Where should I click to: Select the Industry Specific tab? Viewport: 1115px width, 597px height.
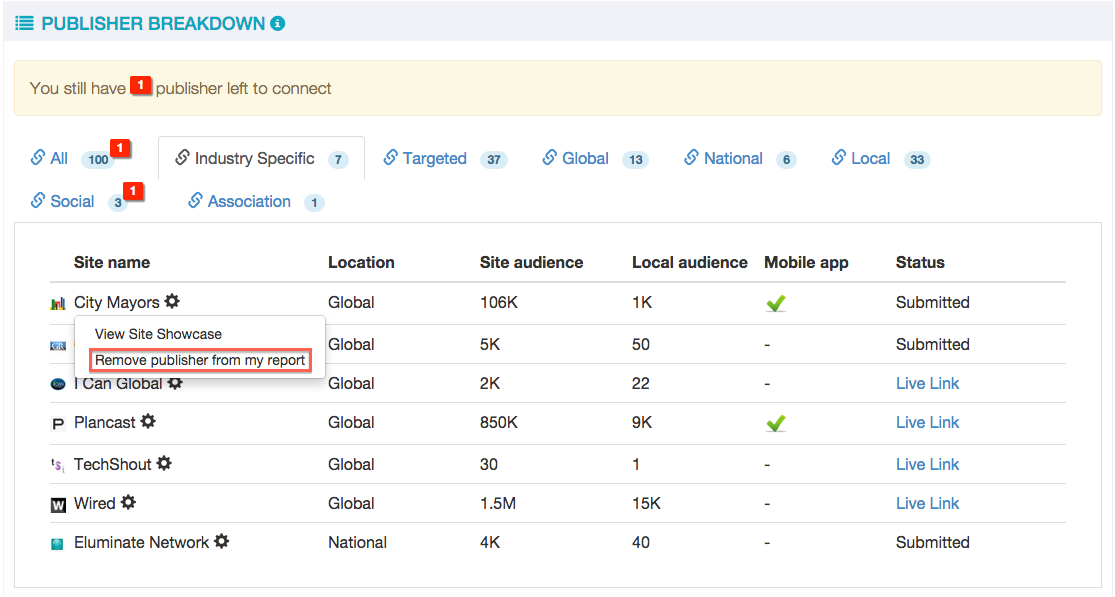(261, 158)
